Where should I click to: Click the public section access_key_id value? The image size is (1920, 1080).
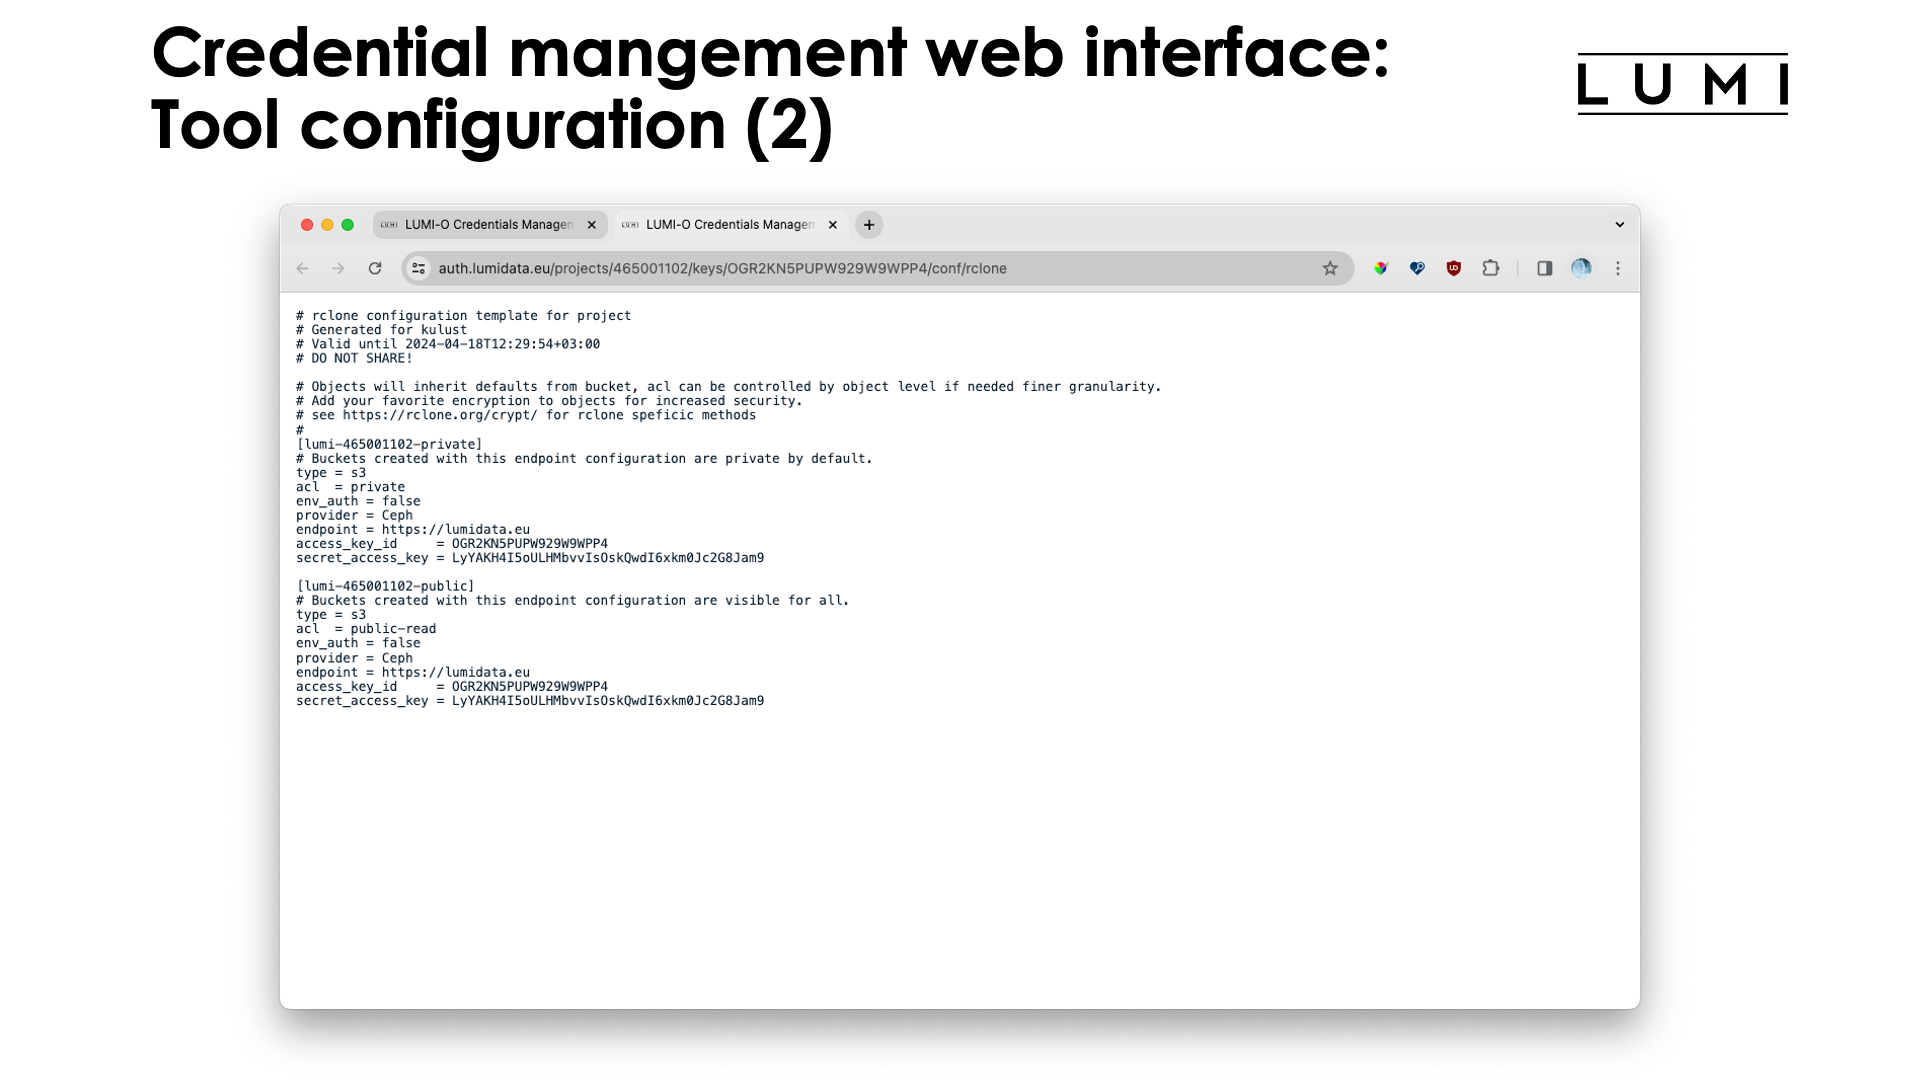point(530,687)
